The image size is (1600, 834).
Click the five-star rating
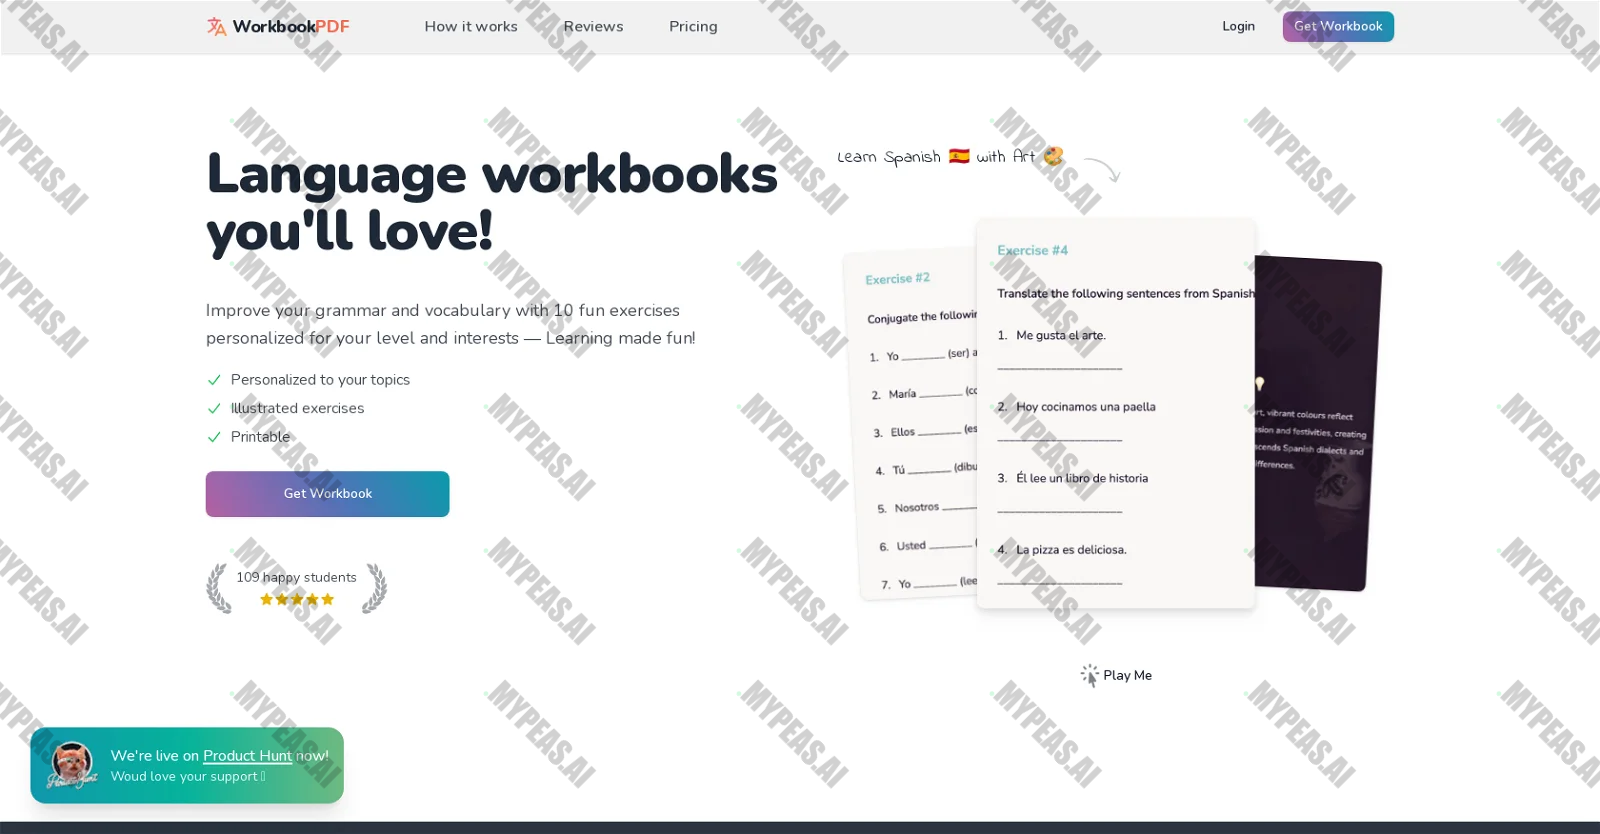[x=297, y=600]
